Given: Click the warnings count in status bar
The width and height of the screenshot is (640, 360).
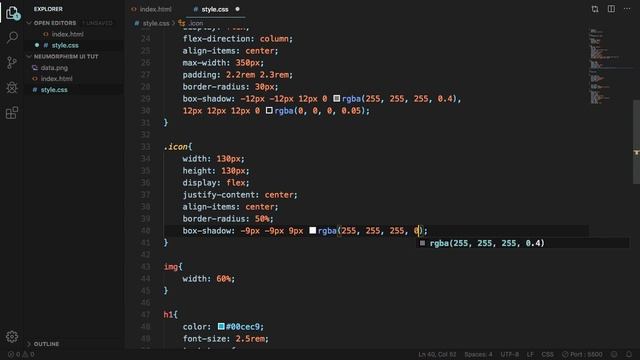Looking at the screenshot, I should pyautogui.click(x=29, y=354).
